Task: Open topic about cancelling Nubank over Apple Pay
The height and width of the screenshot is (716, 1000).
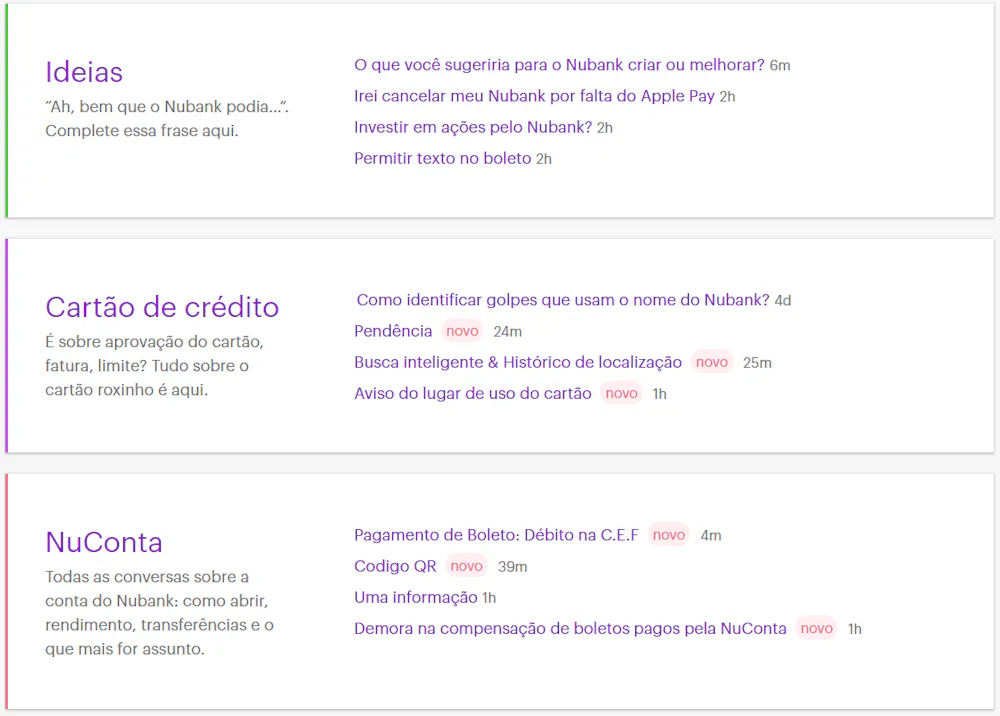Action: [x=534, y=96]
